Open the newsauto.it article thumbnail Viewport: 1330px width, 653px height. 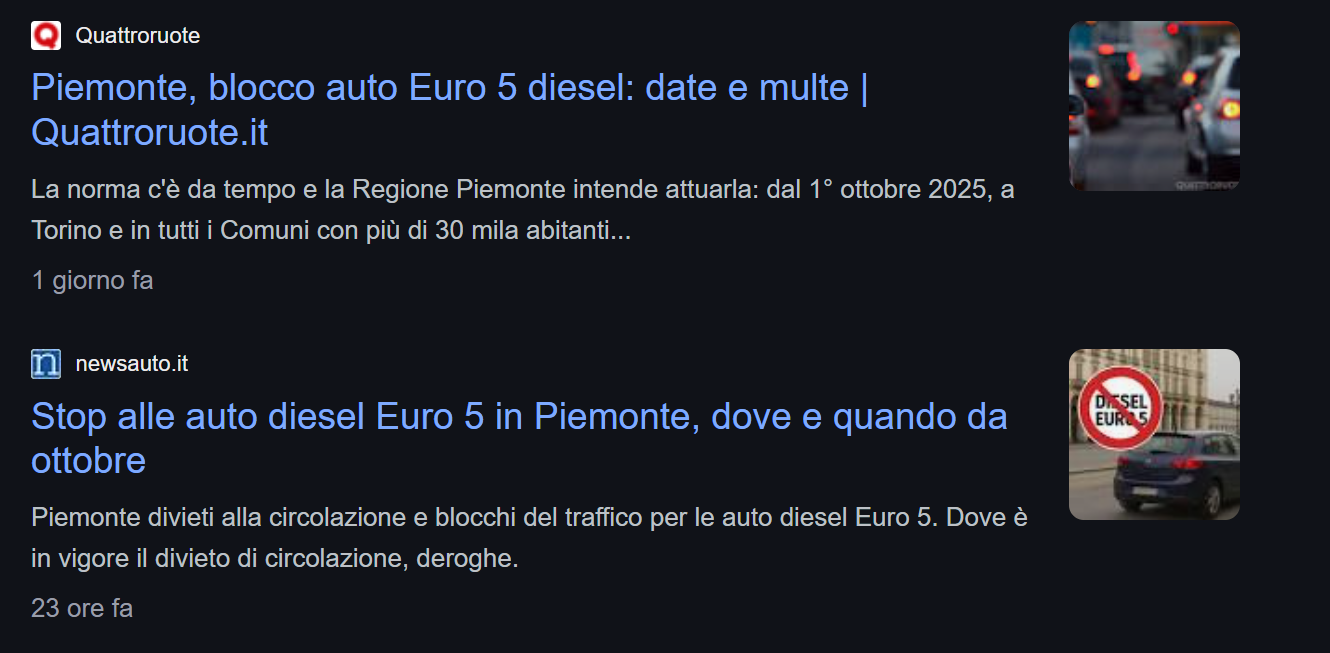tap(1154, 434)
